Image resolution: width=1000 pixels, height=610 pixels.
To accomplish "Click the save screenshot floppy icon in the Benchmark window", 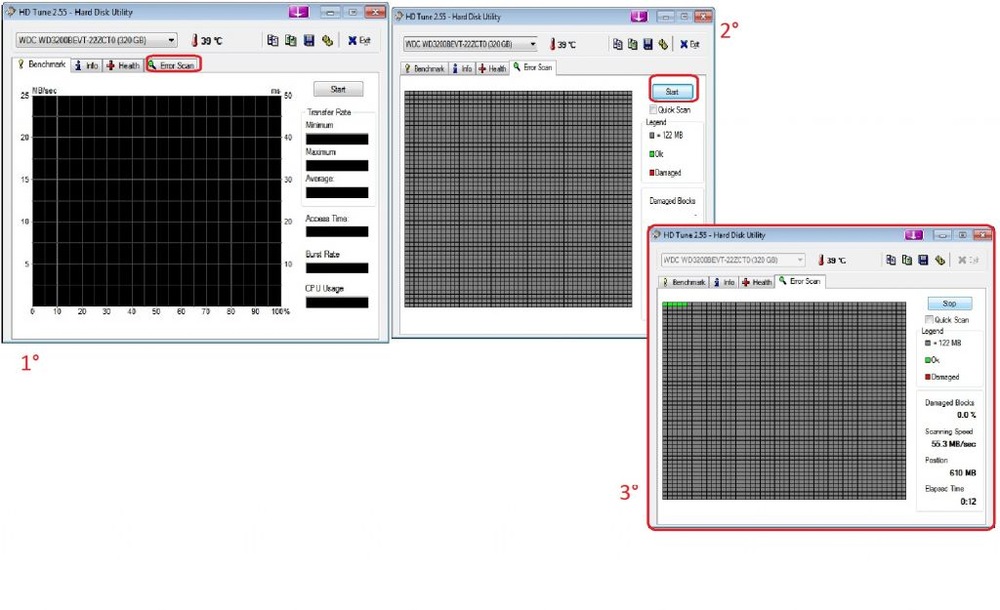I will (309, 40).
